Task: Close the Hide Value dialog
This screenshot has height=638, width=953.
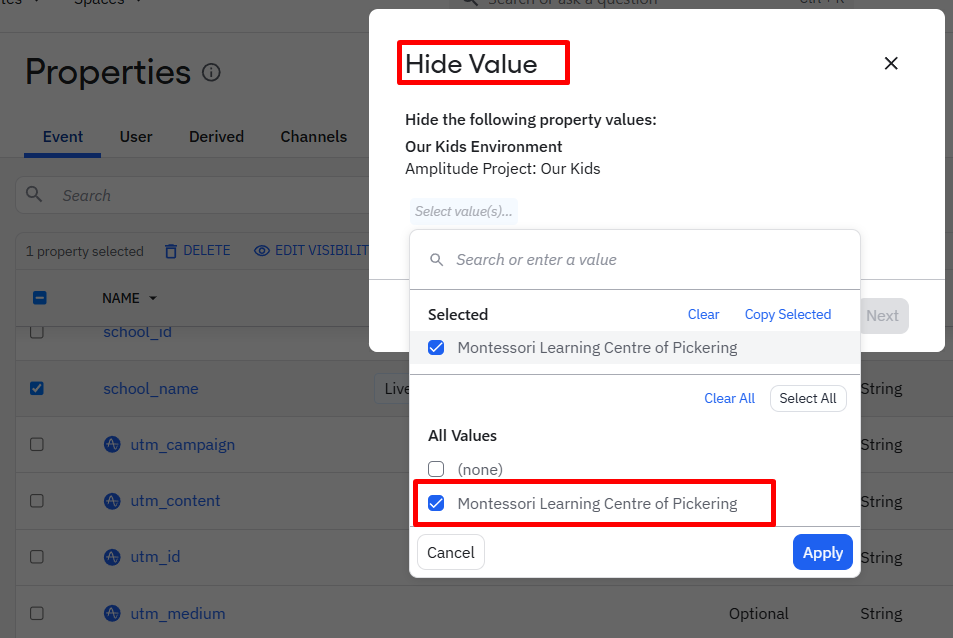Action: click(891, 63)
